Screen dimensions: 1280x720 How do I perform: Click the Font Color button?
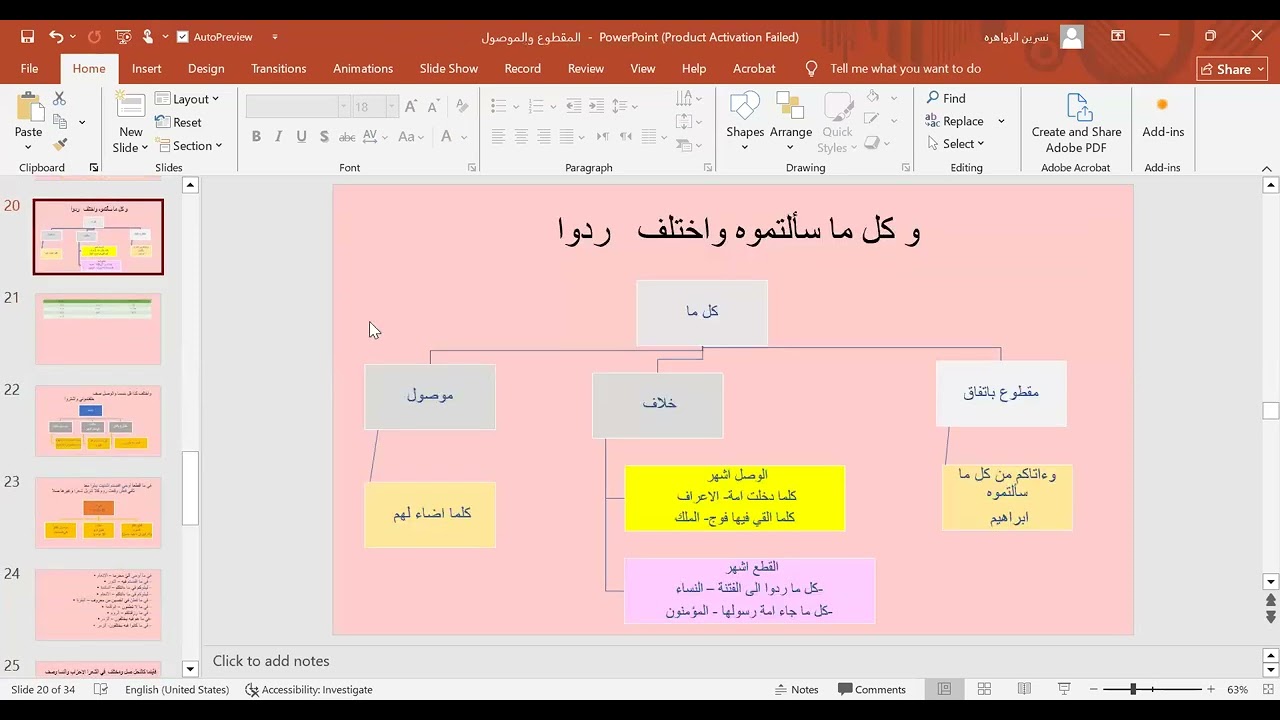tap(447, 137)
